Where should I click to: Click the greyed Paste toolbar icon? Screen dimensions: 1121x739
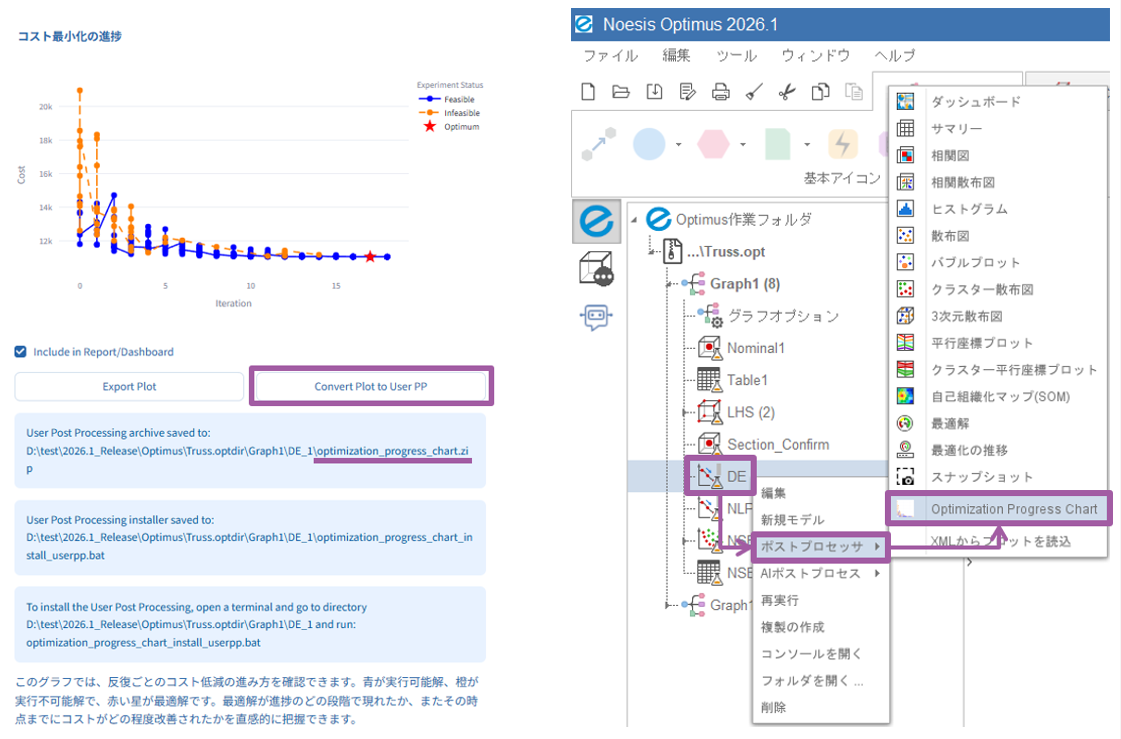(854, 91)
